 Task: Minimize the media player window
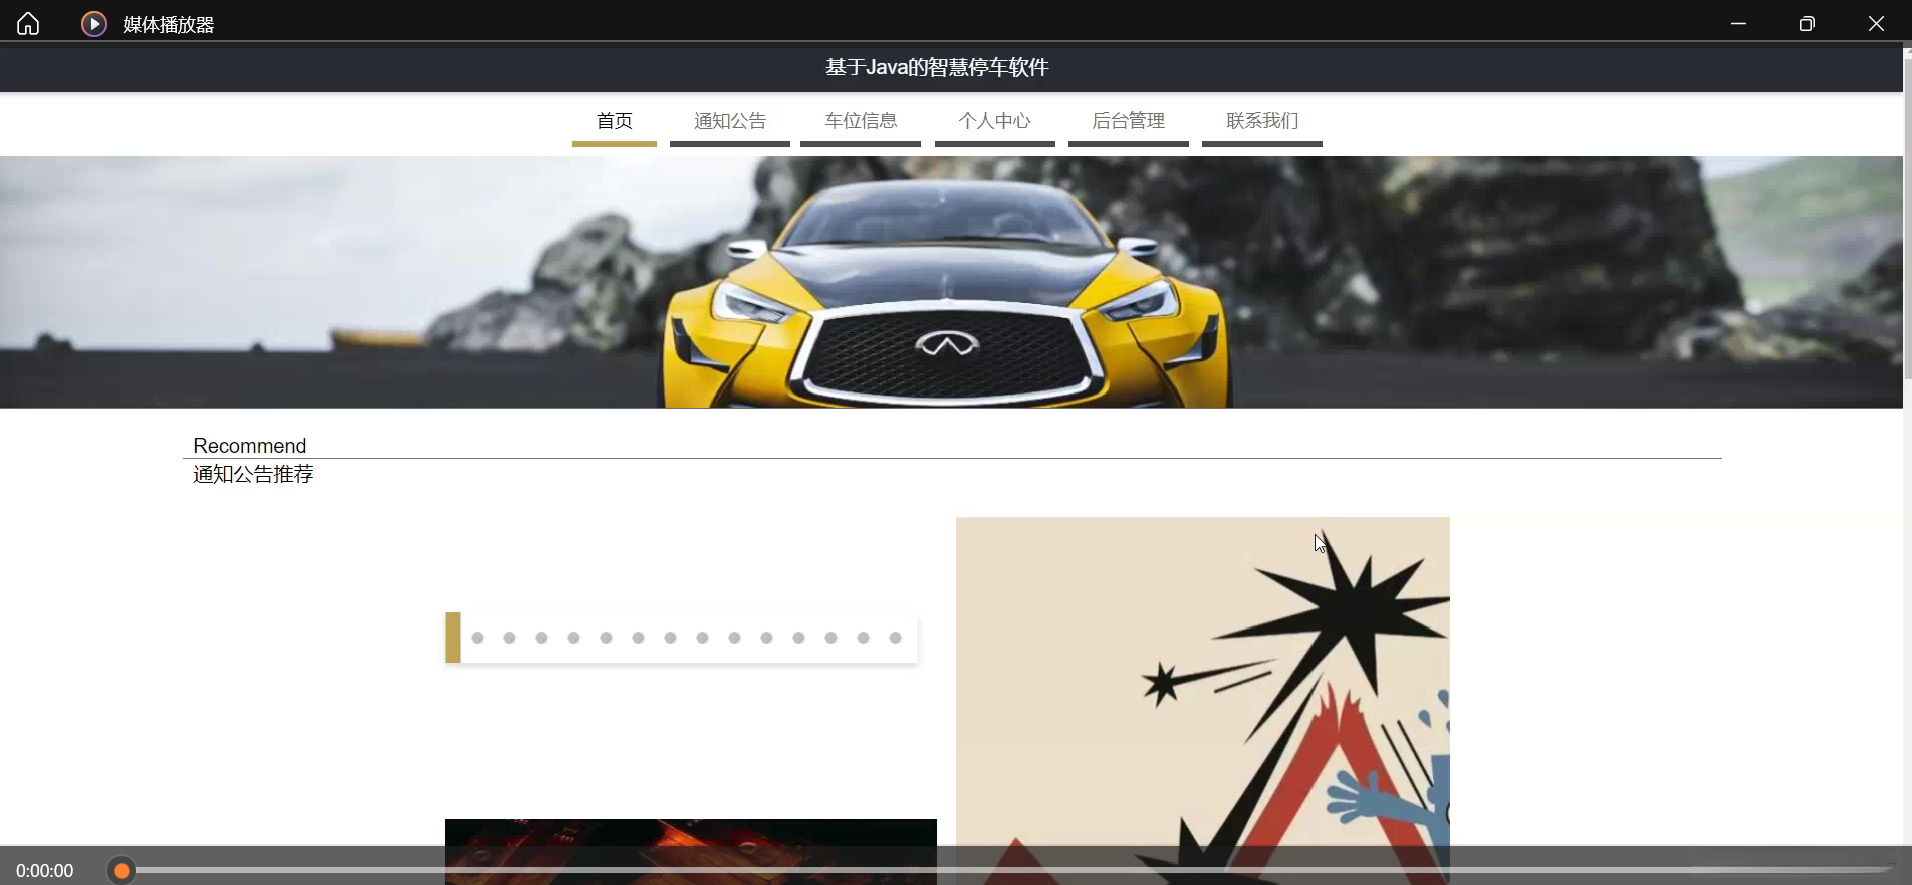[1738, 23]
